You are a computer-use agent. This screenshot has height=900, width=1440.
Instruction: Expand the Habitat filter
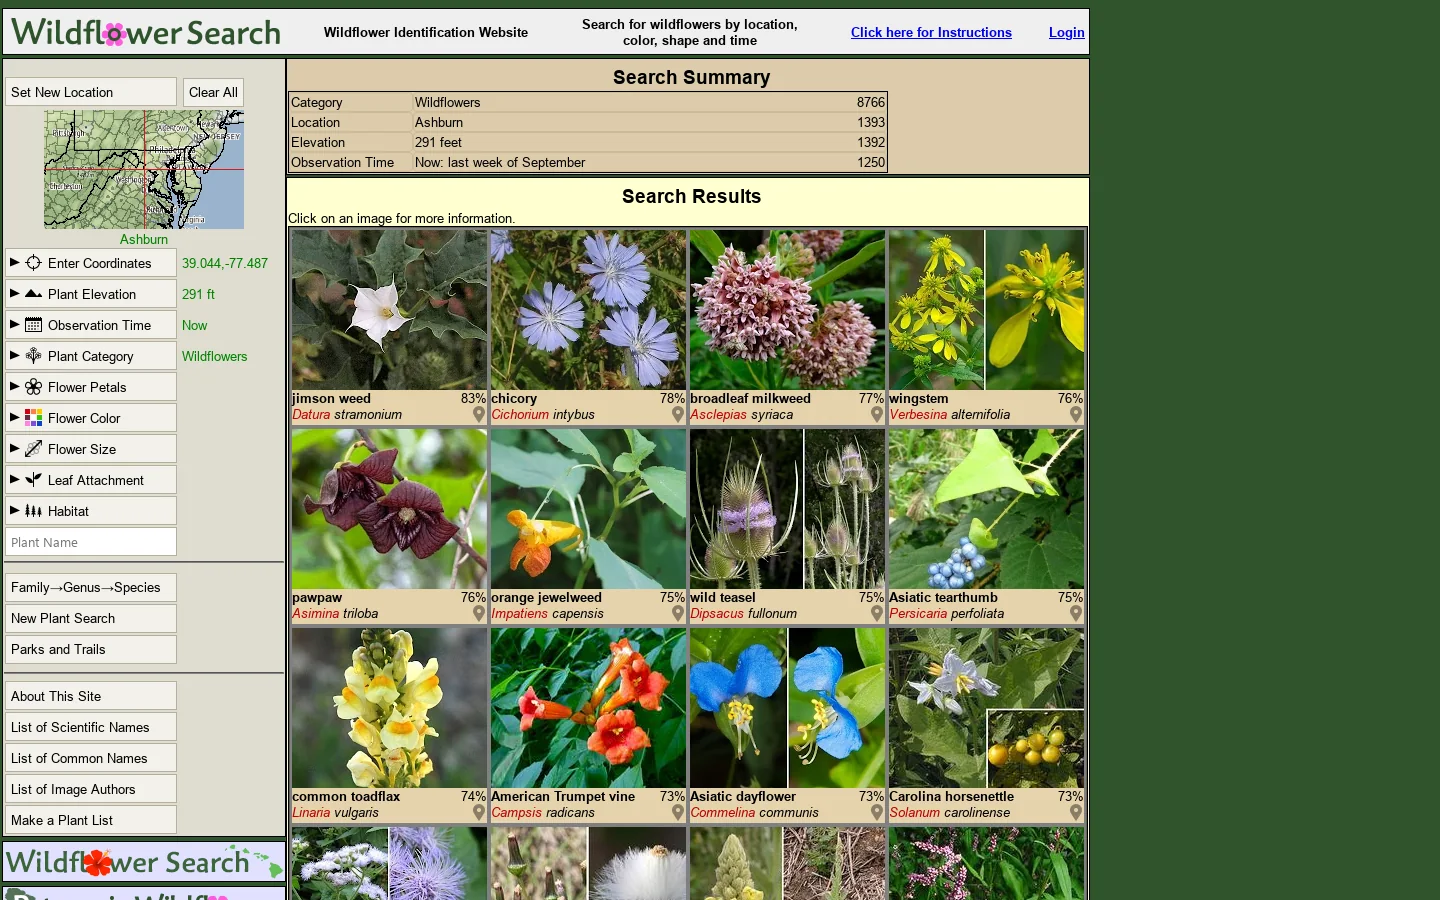tap(91, 511)
